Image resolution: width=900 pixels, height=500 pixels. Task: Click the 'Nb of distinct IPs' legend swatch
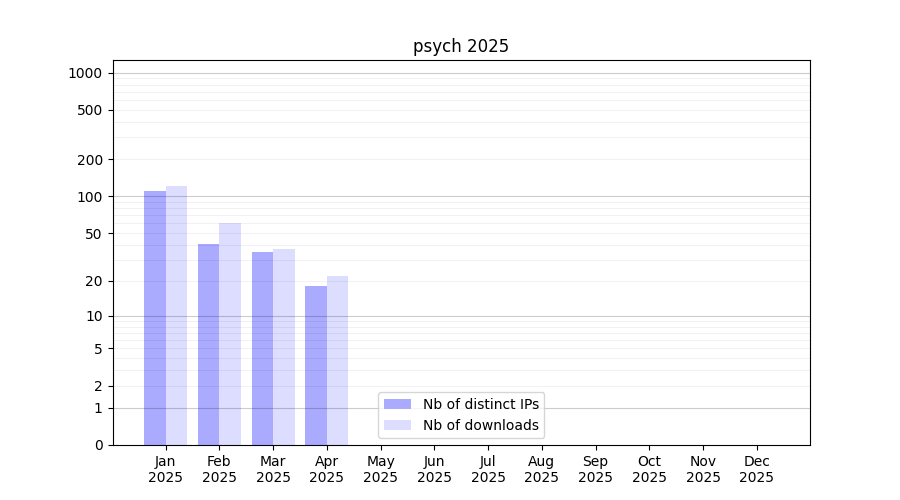pyautogui.click(x=397, y=404)
